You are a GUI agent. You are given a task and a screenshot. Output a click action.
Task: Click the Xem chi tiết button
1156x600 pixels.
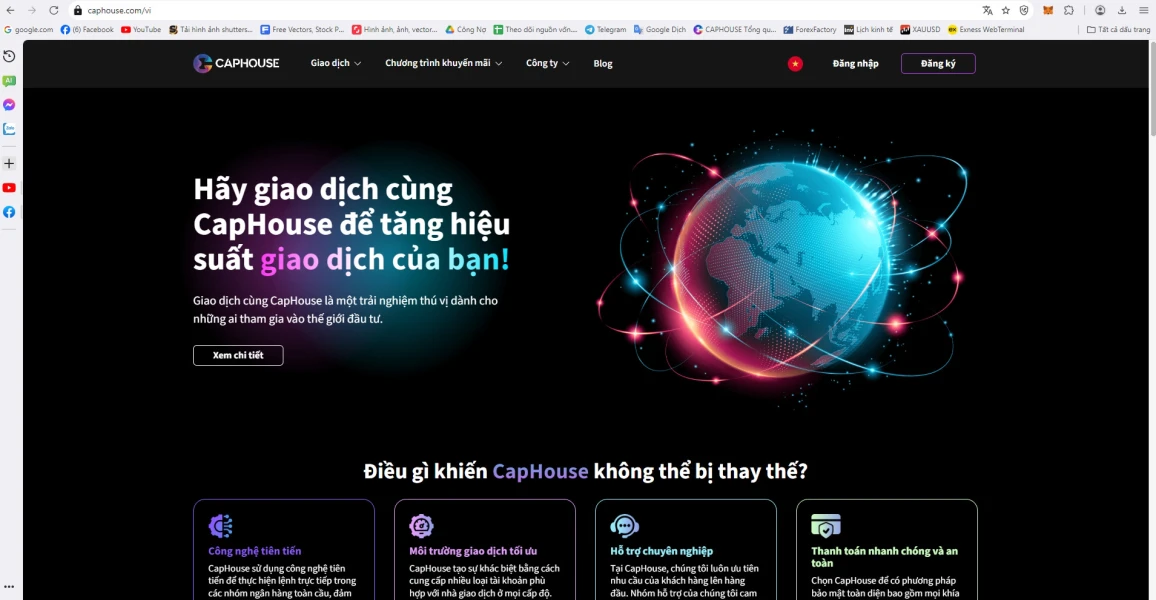point(238,355)
